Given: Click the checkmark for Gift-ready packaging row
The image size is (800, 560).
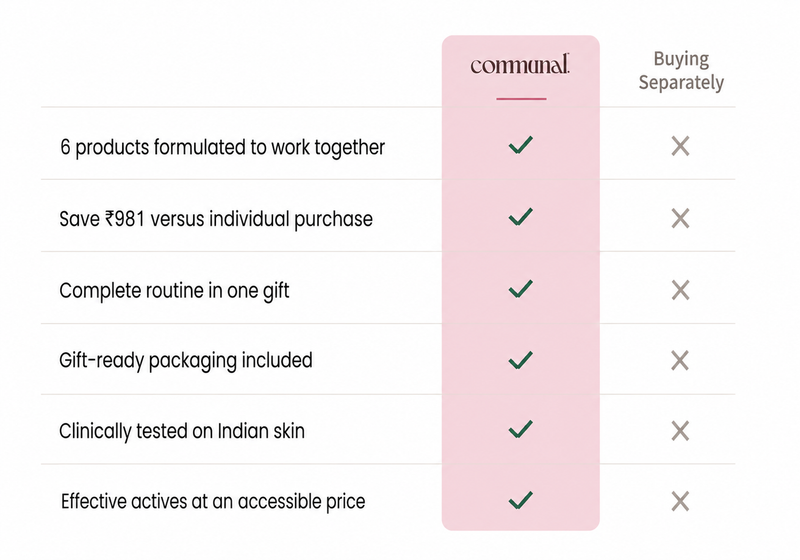Looking at the screenshot, I should pos(521,360).
